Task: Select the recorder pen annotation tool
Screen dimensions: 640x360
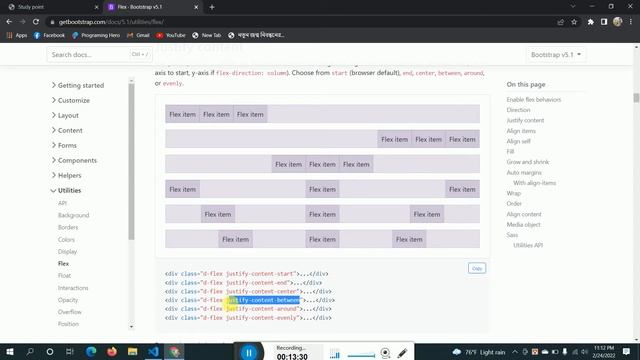Action: 402,353
